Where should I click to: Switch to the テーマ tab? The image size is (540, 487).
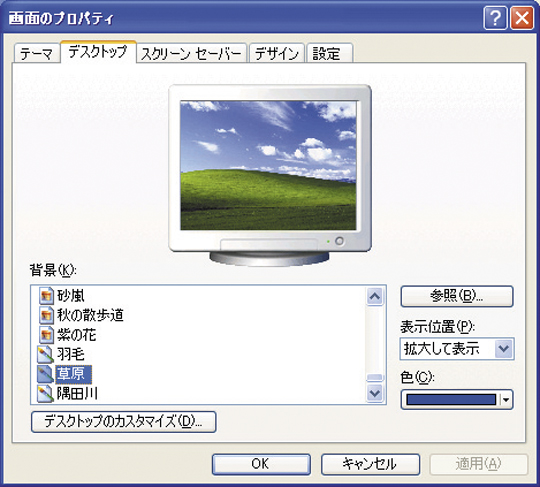37,54
